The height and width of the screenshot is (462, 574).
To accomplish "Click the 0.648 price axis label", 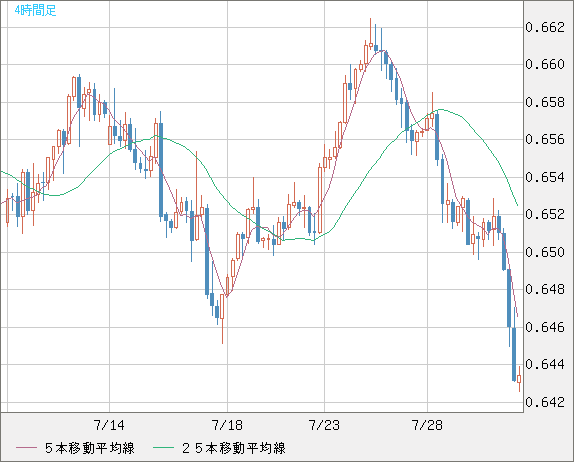I will tap(545, 289).
